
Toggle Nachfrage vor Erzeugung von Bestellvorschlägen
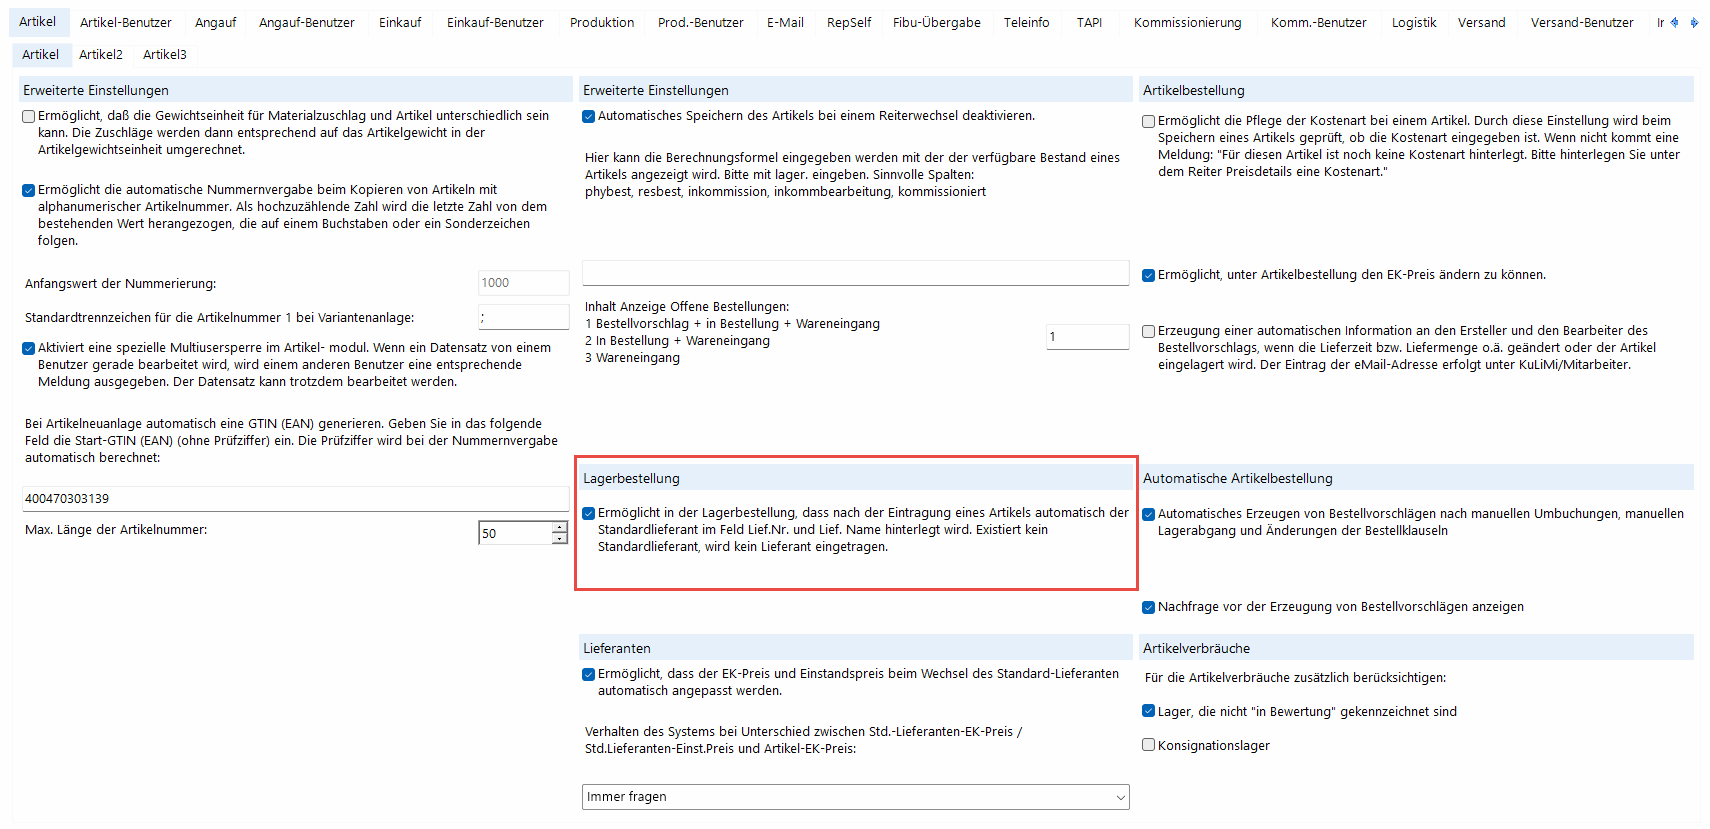(1149, 607)
